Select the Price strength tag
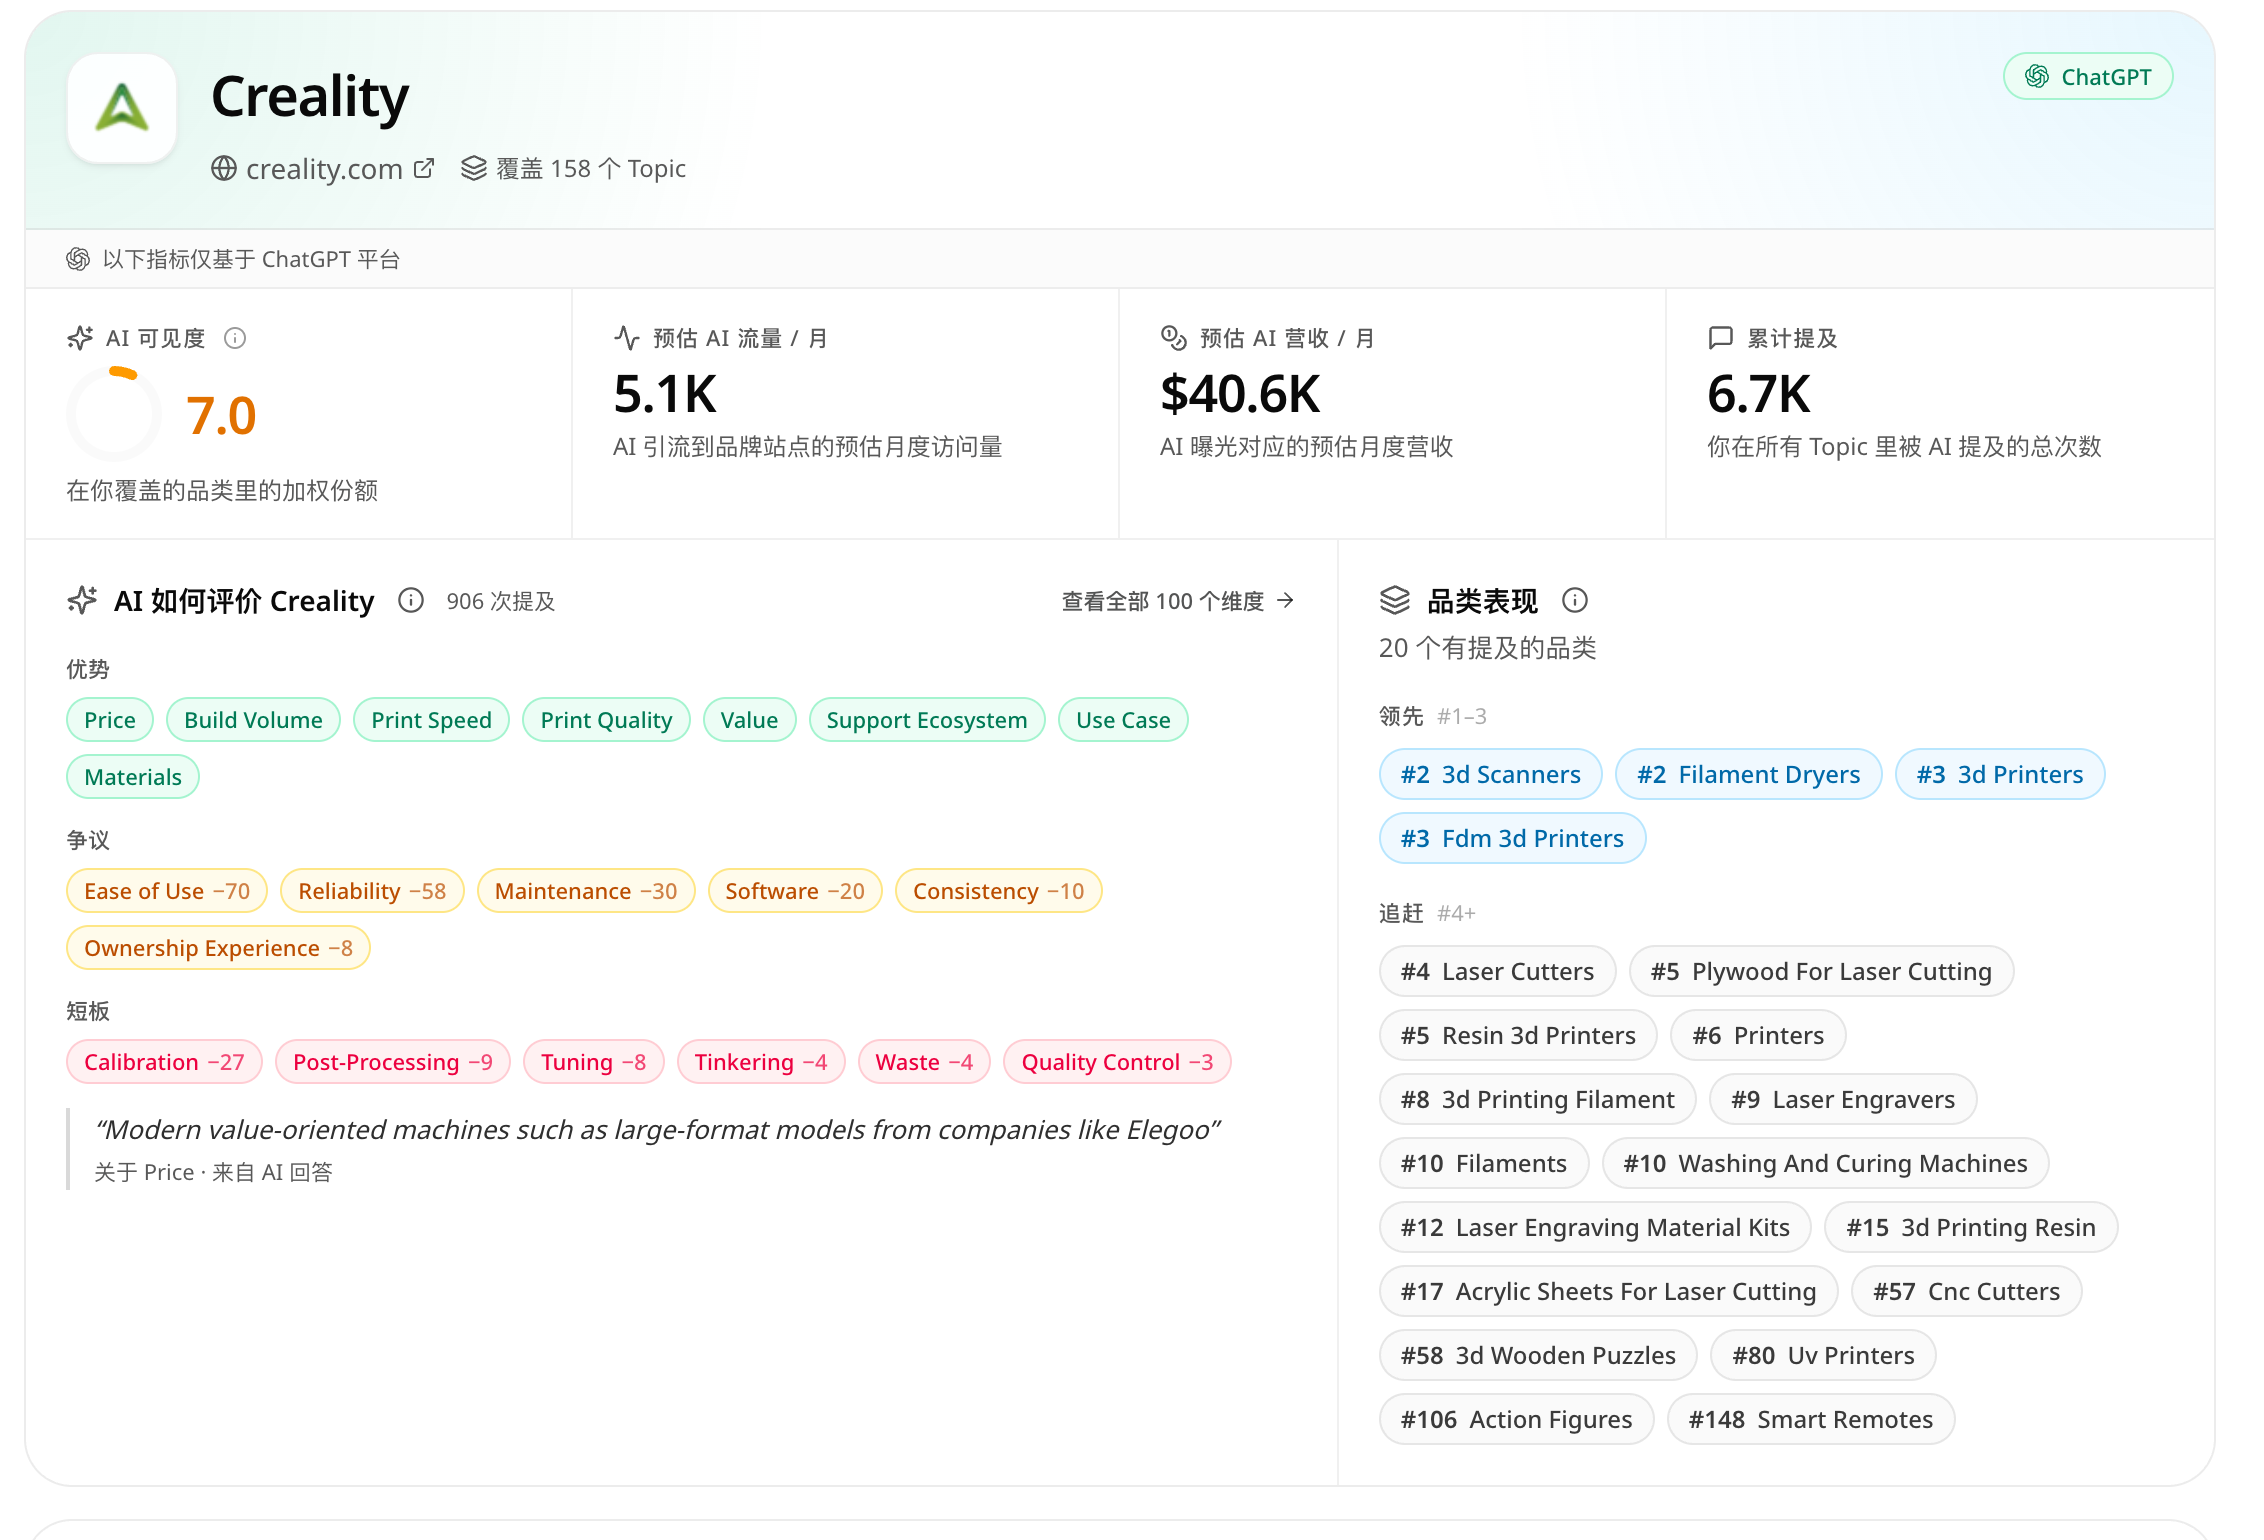2264x1540 pixels. 110,720
